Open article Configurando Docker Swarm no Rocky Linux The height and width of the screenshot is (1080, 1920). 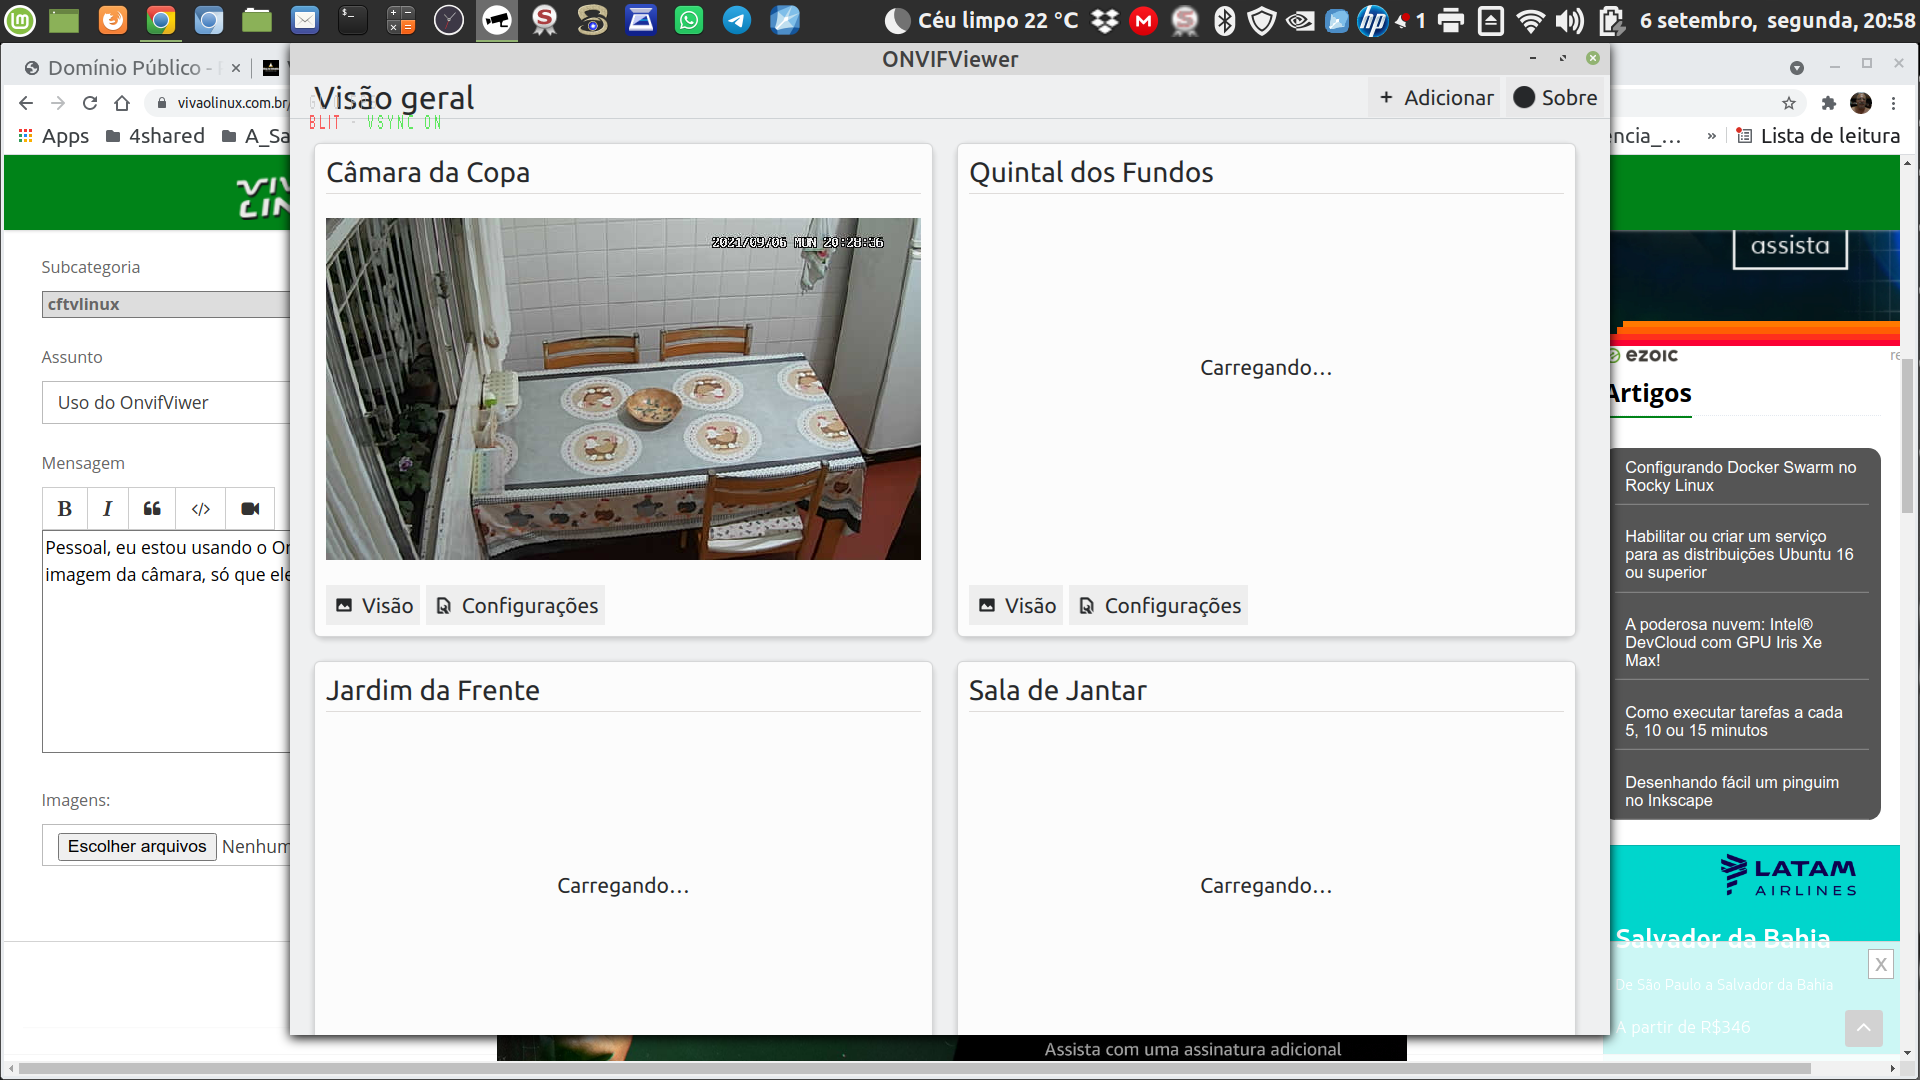pos(1740,476)
